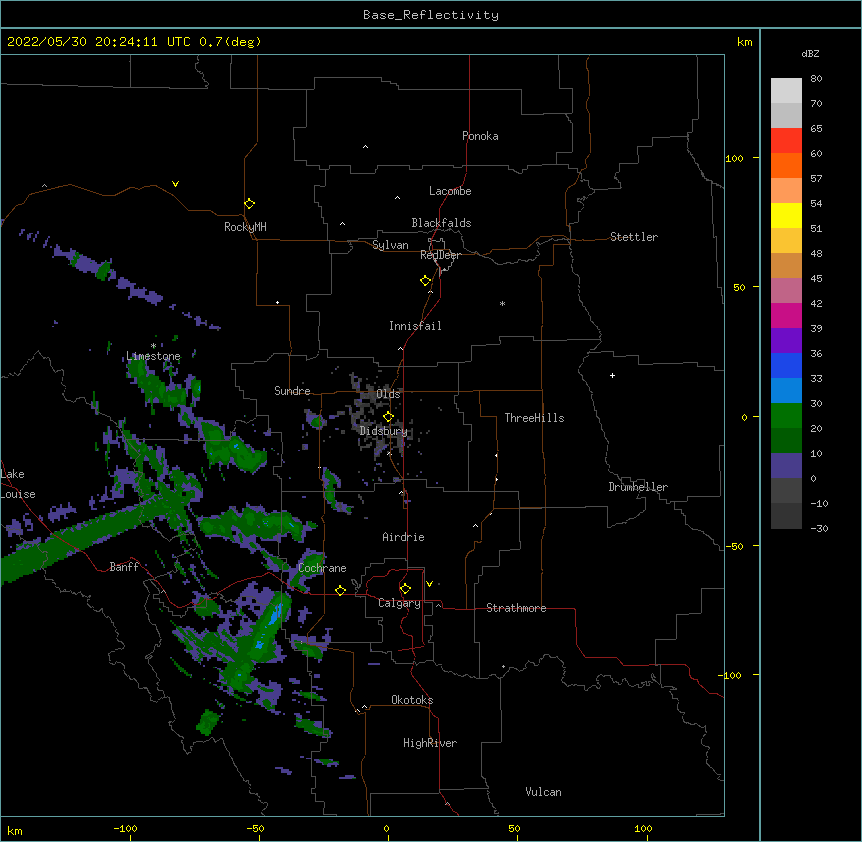
Task: Click the Innisfail town label
Action: pyautogui.click(x=415, y=326)
